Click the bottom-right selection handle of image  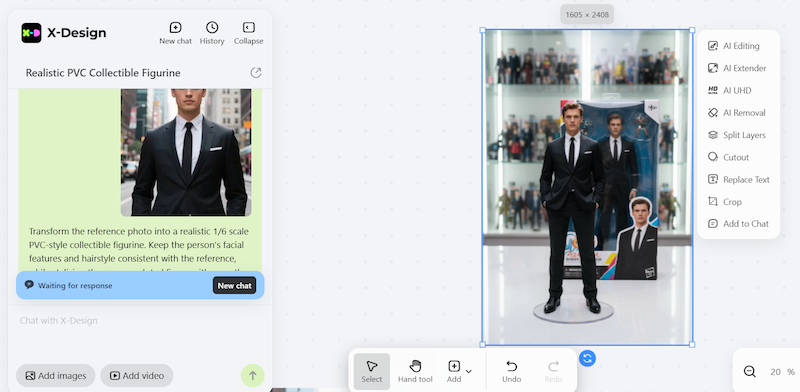coord(692,345)
